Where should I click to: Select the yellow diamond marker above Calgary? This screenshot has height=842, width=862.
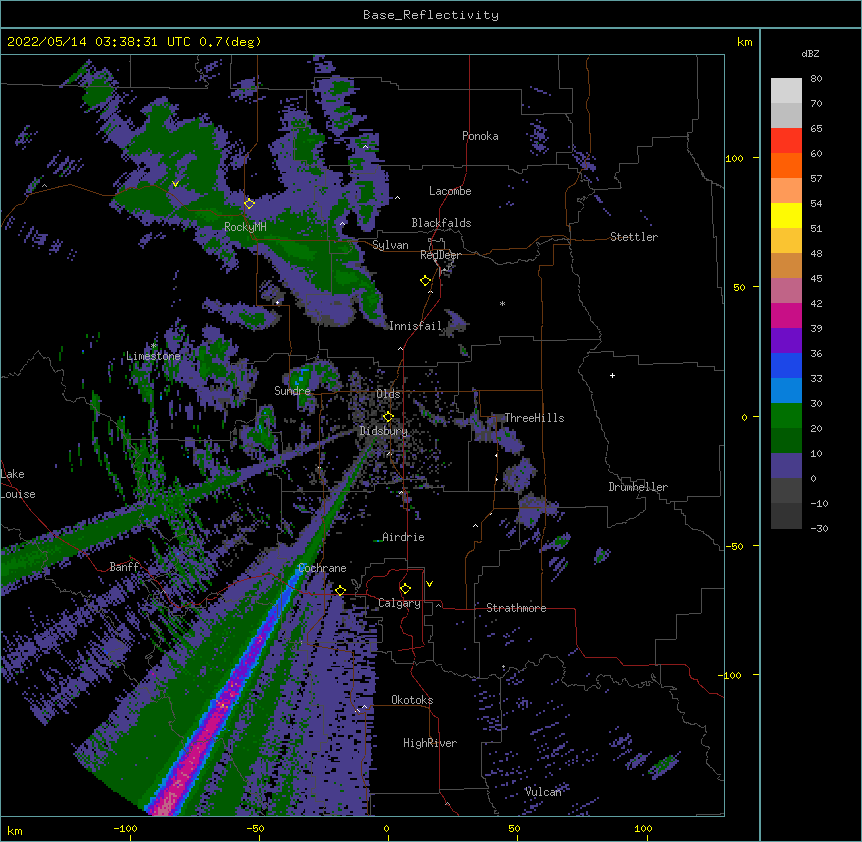(405, 589)
